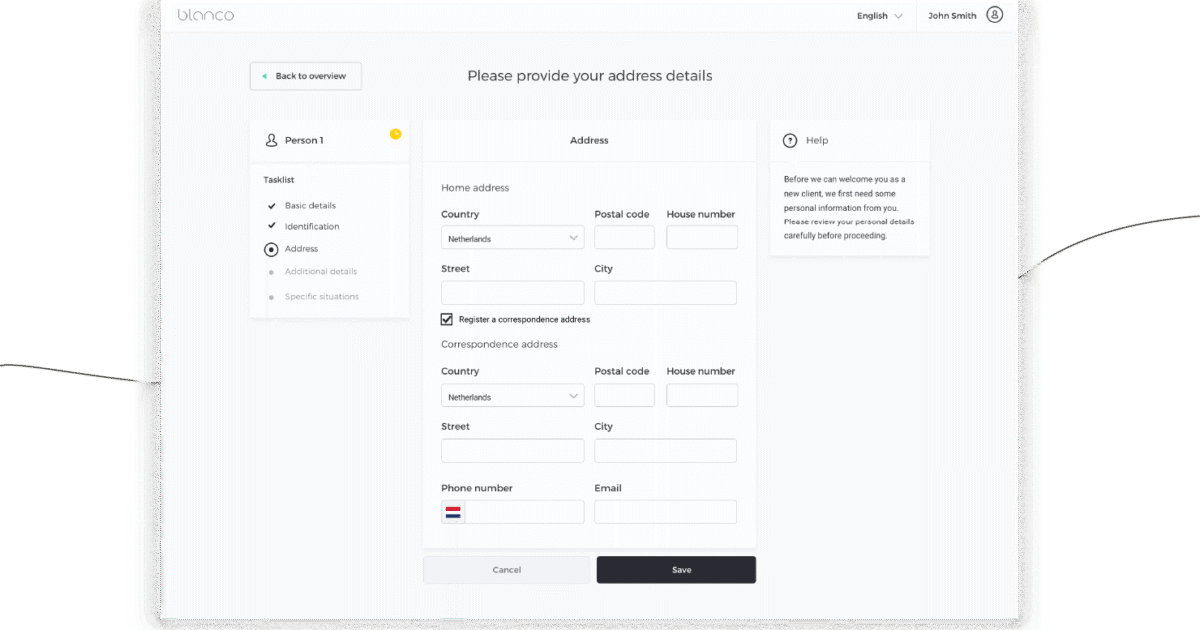Click the Help question mark icon
Image resolution: width=1200 pixels, height=630 pixels.
coord(789,140)
